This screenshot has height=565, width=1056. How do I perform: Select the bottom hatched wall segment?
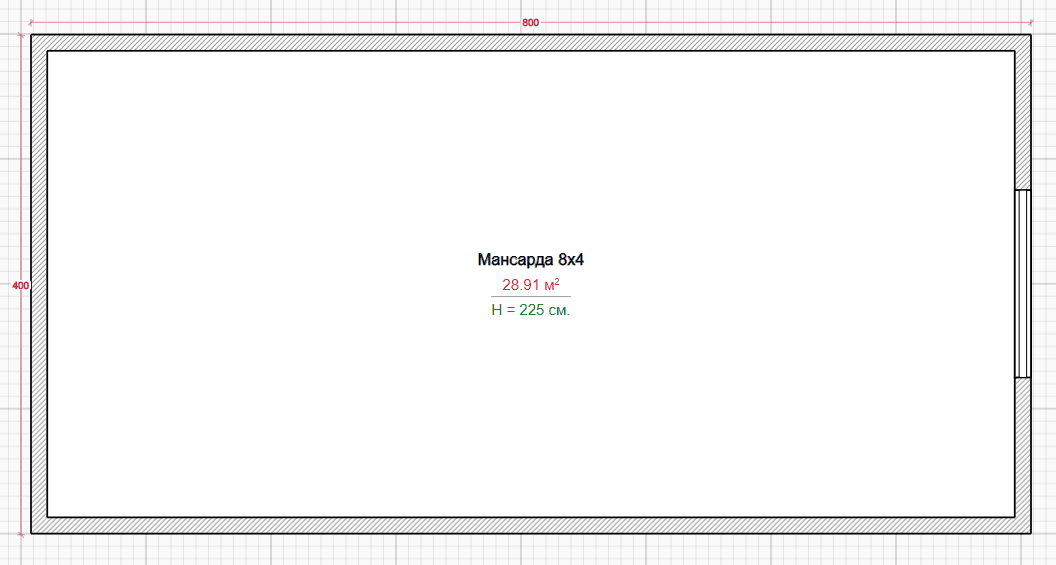coord(531,525)
